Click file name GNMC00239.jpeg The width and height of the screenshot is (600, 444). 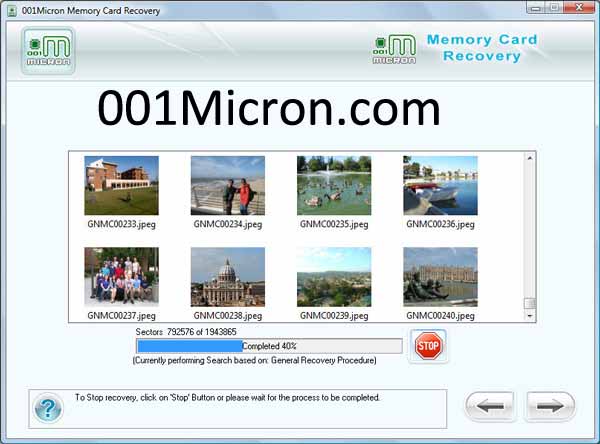tap(334, 316)
